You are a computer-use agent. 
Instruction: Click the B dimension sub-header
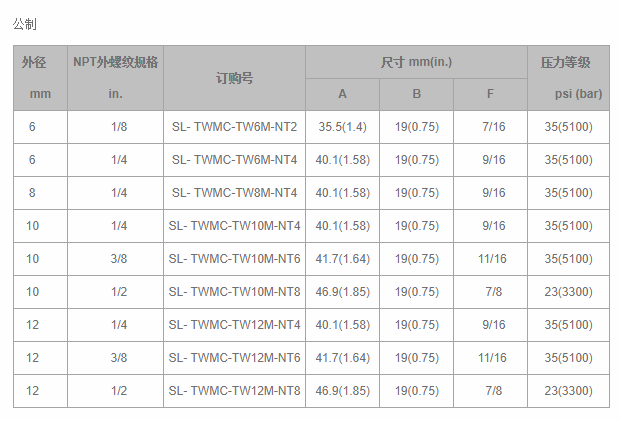point(416,94)
